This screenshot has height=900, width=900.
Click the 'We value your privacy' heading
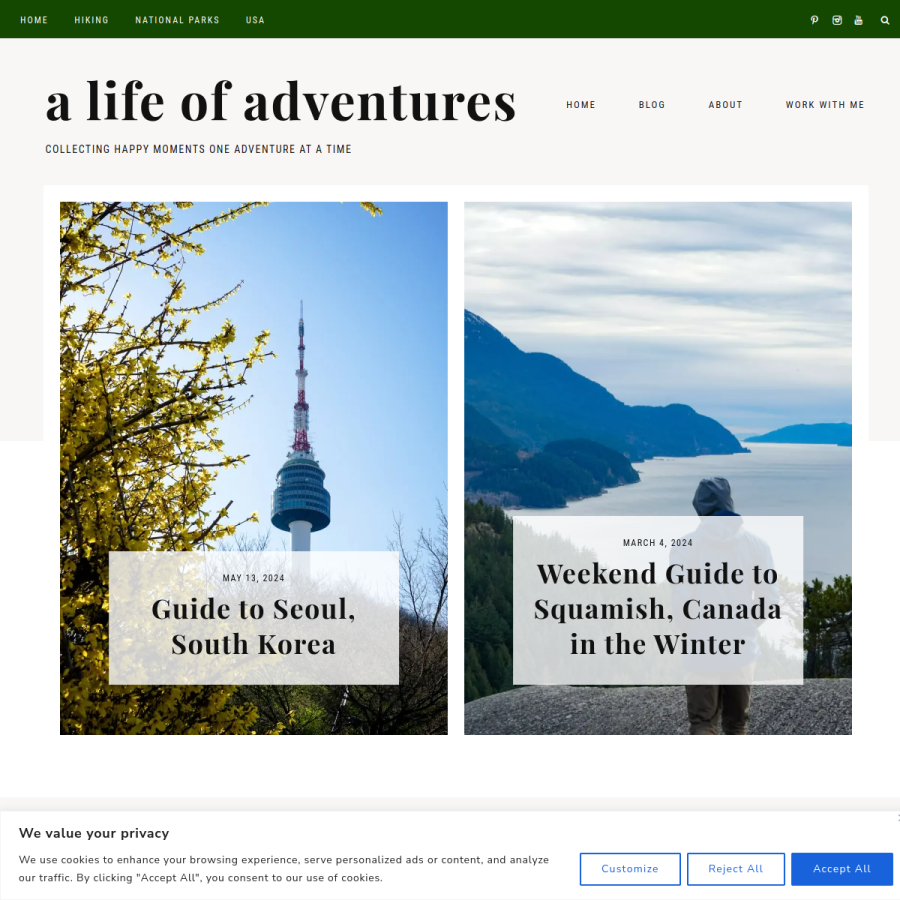point(94,833)
